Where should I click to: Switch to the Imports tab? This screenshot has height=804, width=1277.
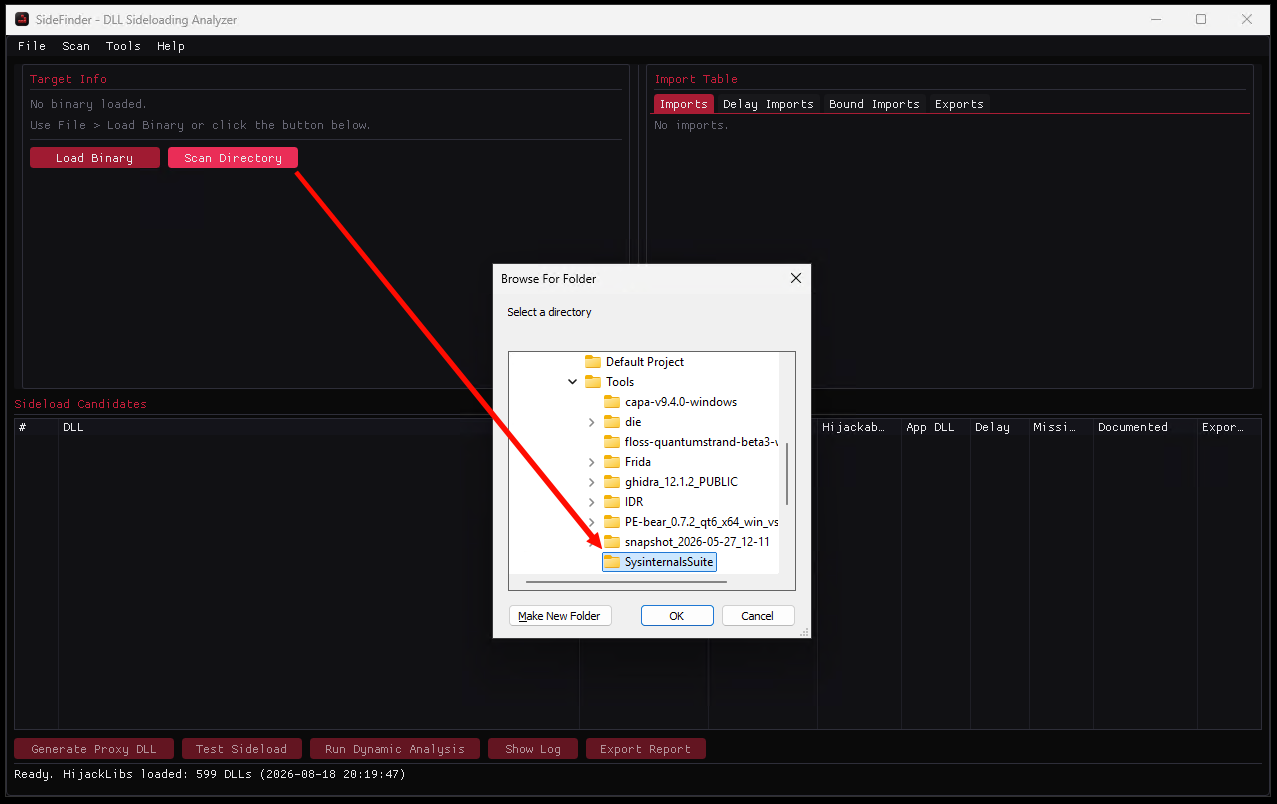[684, 104]
